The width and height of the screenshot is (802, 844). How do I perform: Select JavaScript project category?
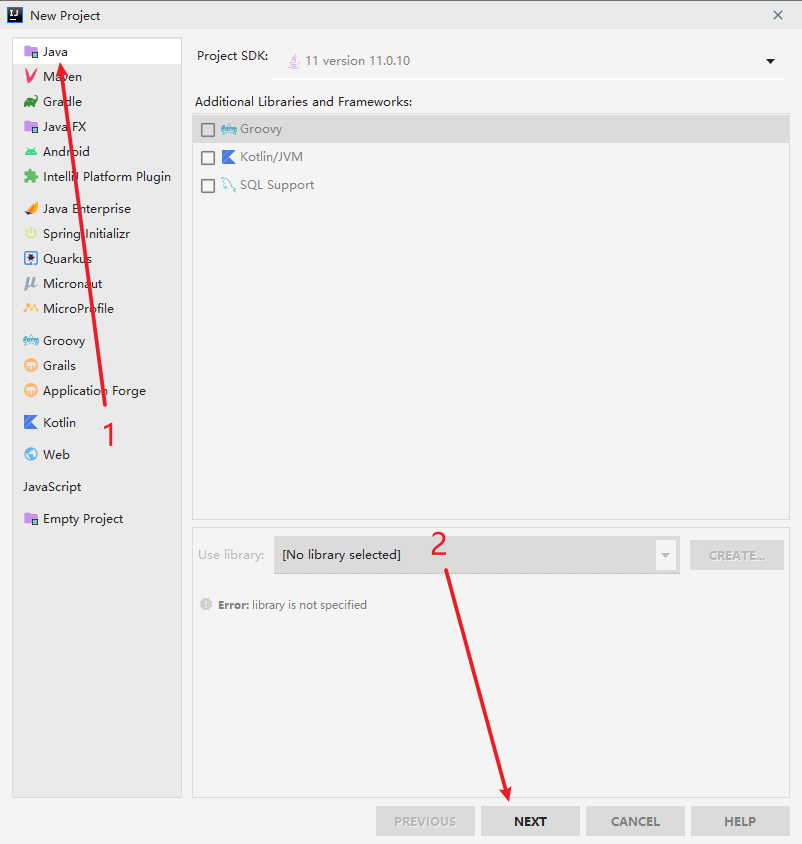tap(97, 487)
